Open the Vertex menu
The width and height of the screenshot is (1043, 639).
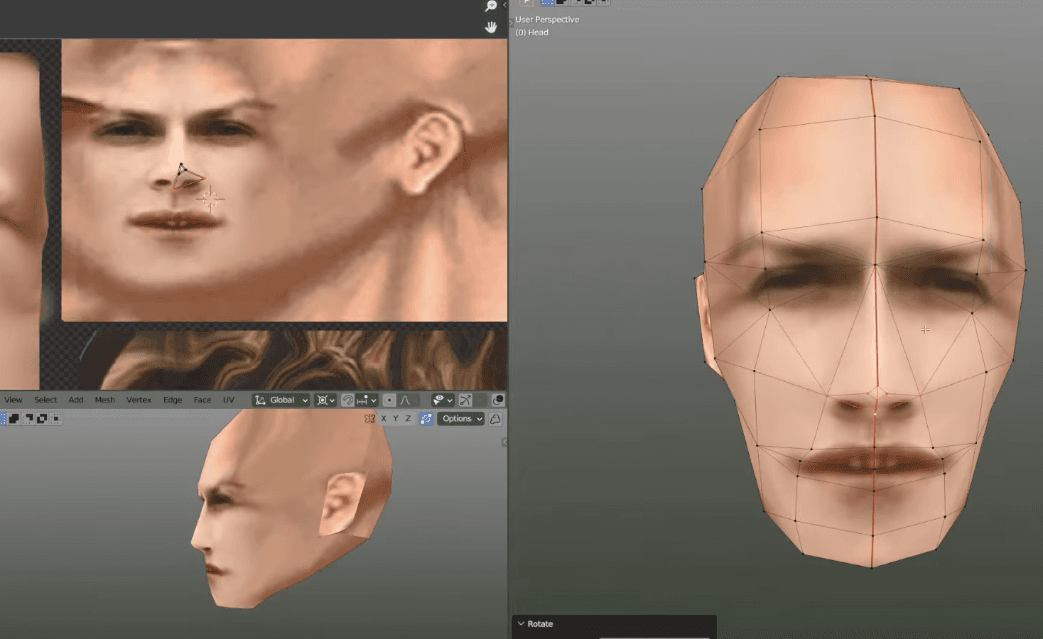click(x=138, y=400)
